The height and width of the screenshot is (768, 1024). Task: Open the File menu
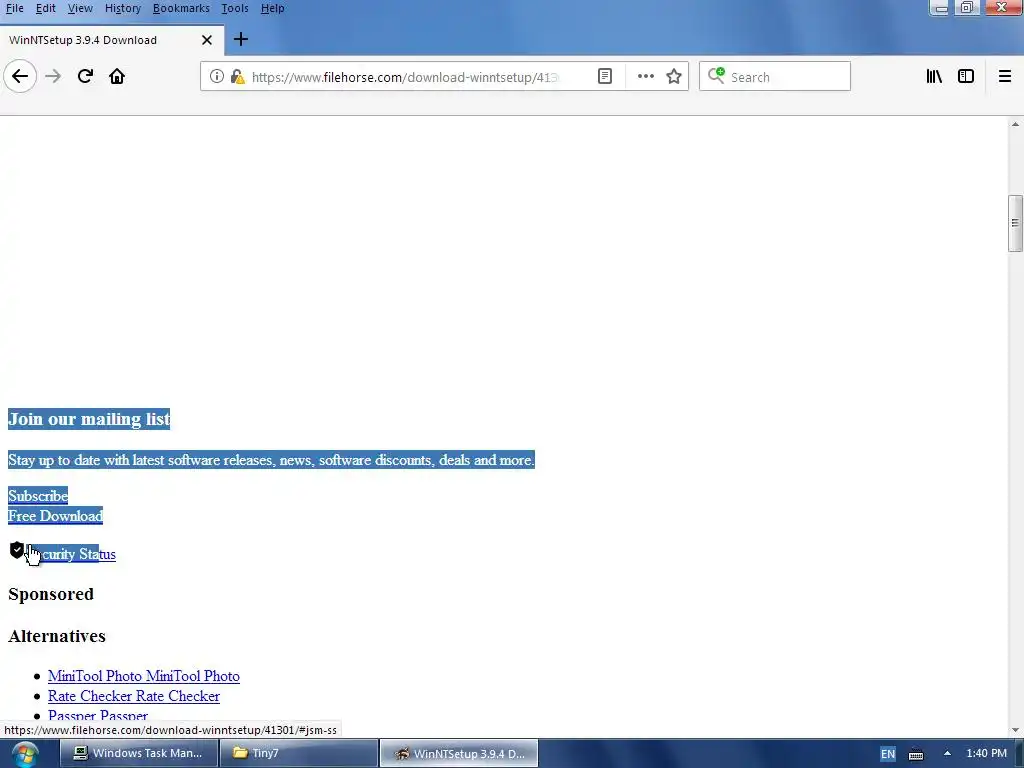(14, 8)
